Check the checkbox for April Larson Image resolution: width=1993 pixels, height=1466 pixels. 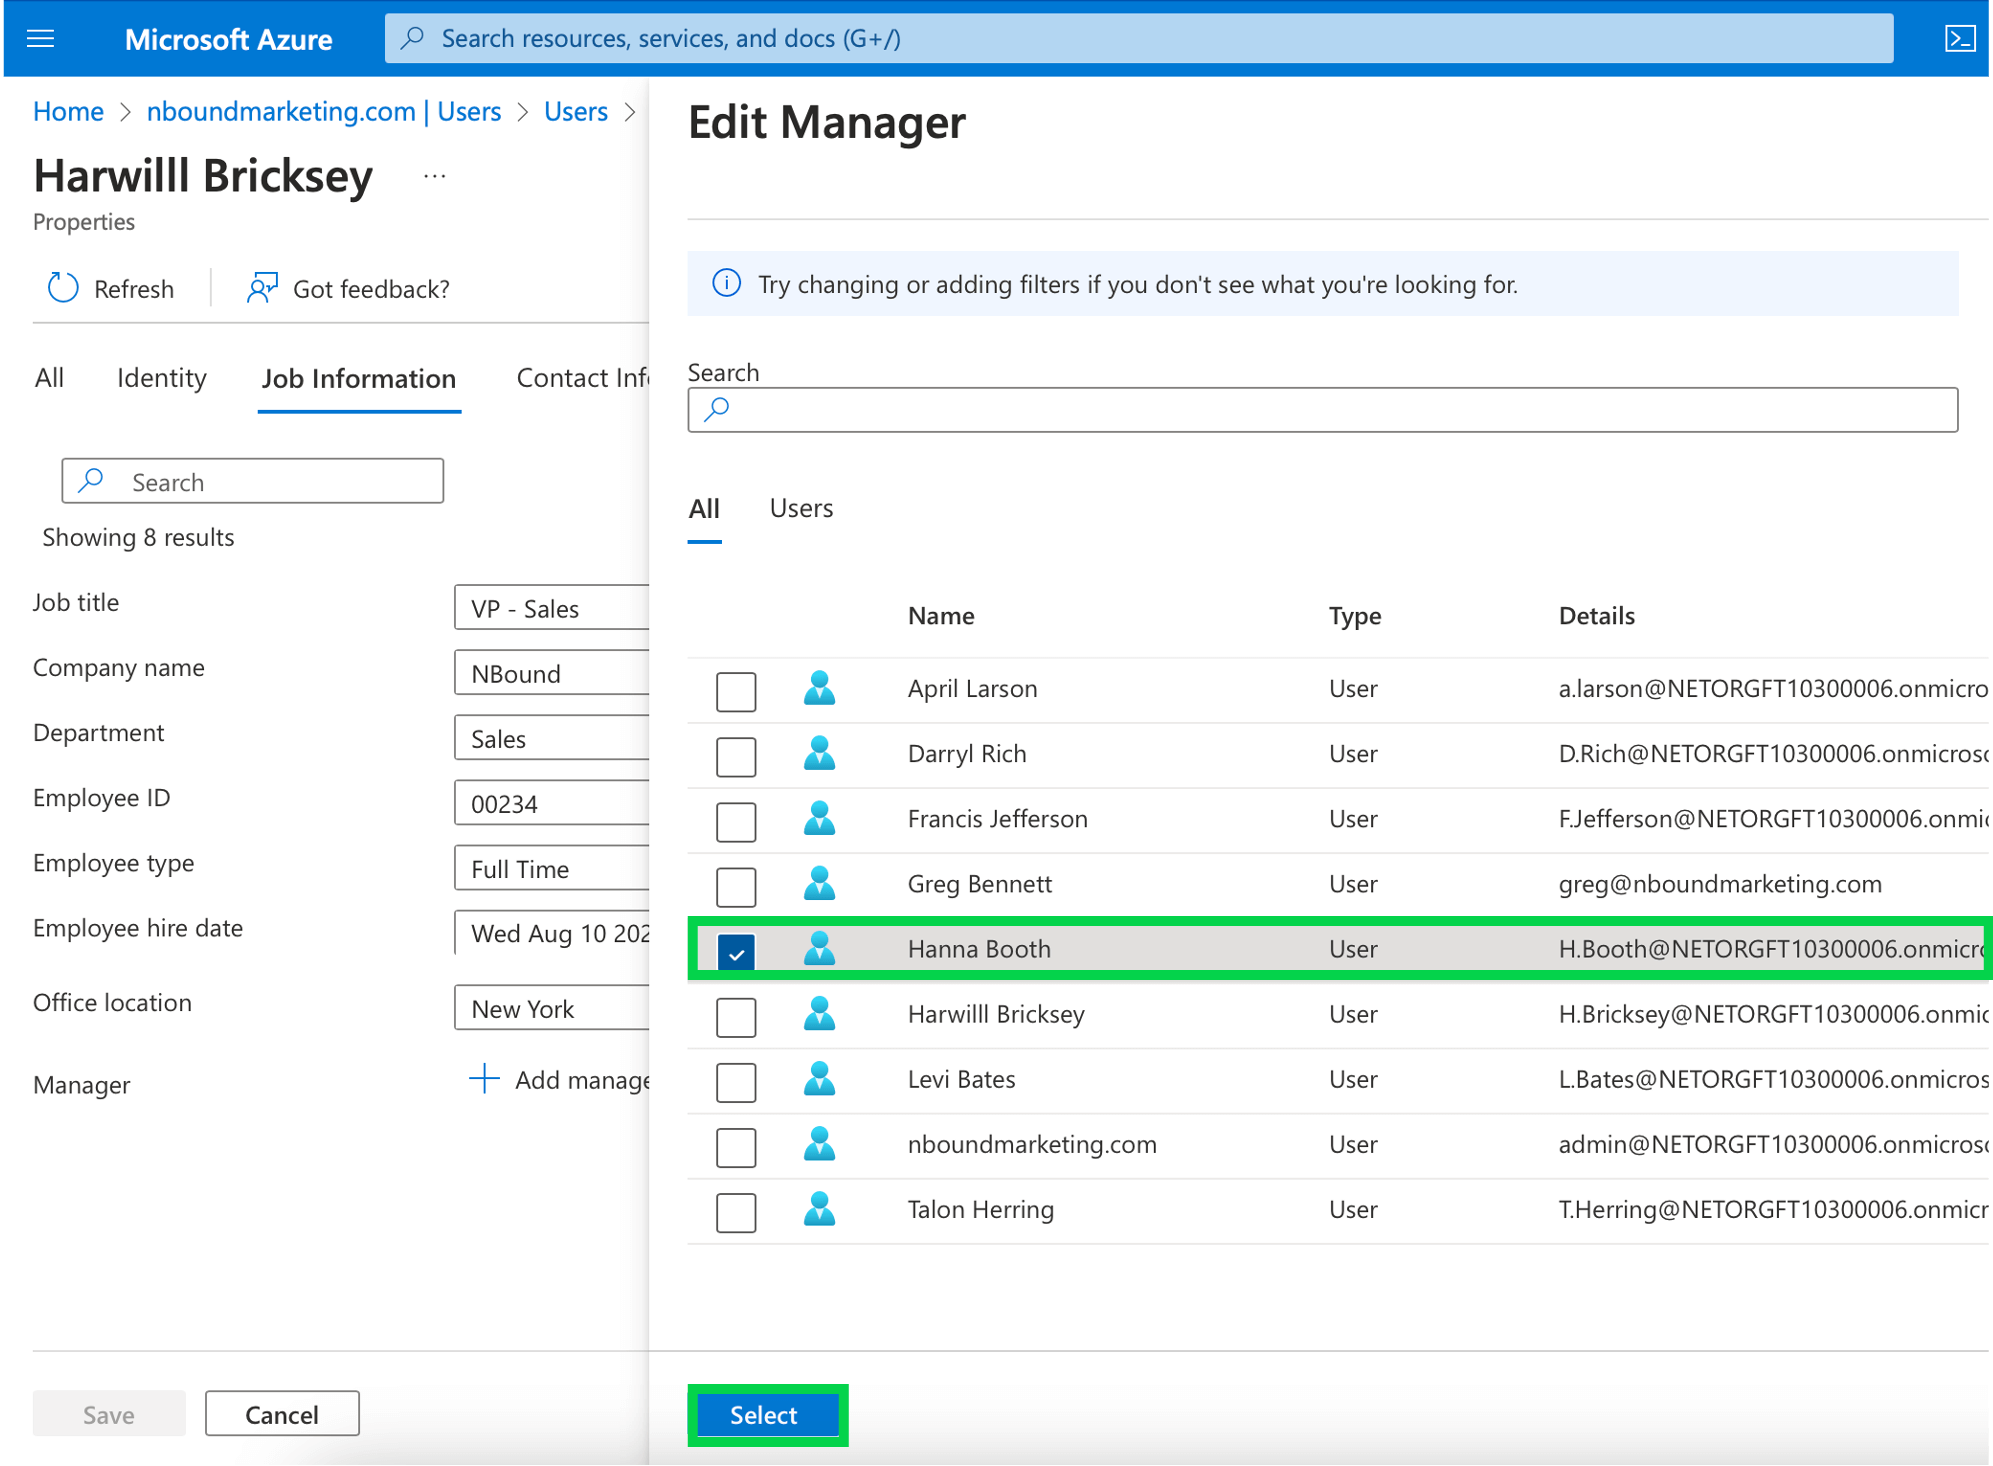[736, 691]
